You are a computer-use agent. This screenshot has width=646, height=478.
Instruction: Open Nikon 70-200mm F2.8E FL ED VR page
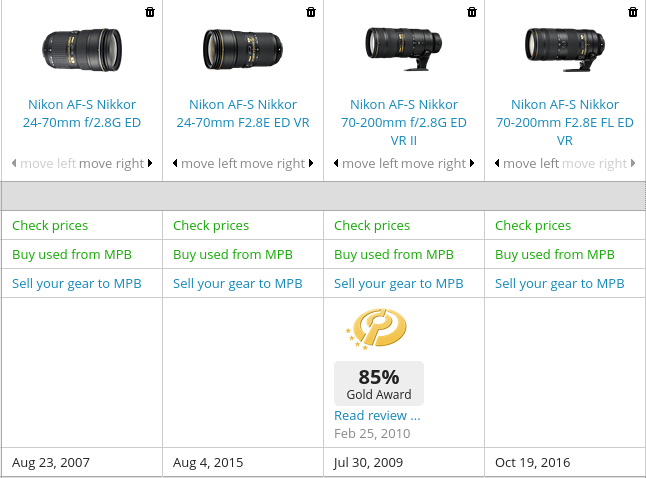tap(565, 122)
